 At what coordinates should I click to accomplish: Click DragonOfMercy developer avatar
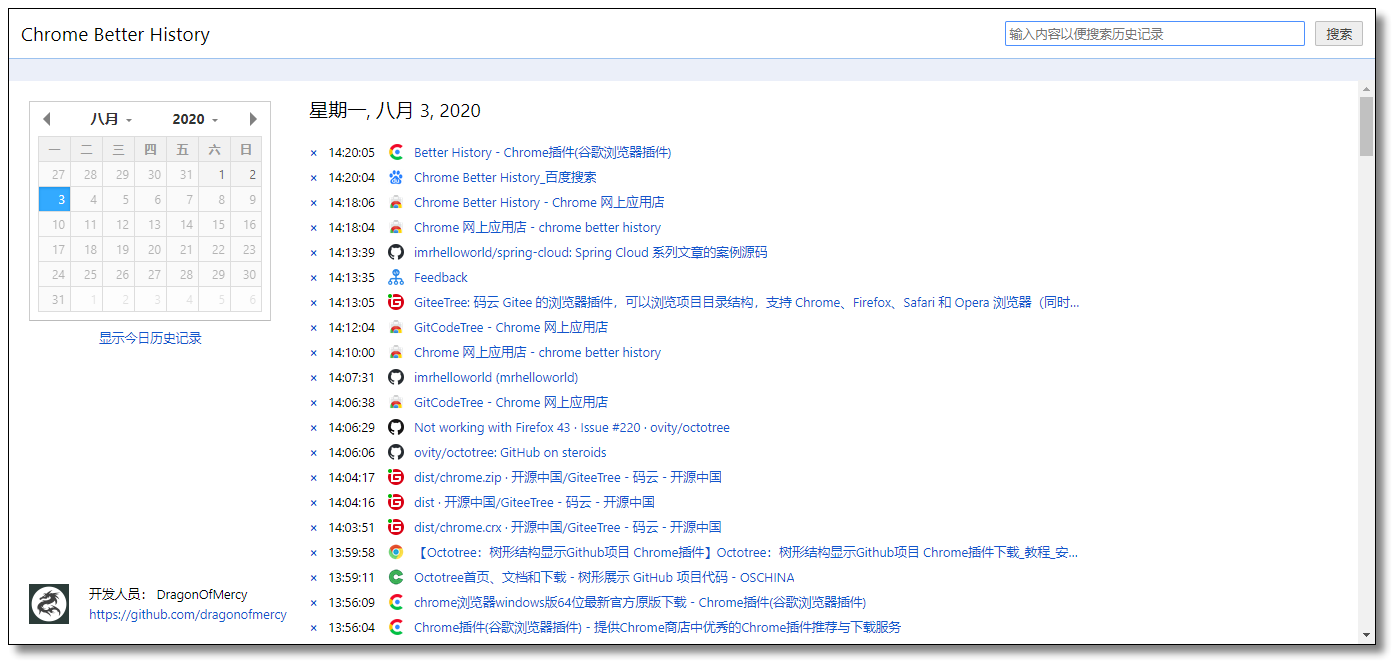(x=49, y=604)
